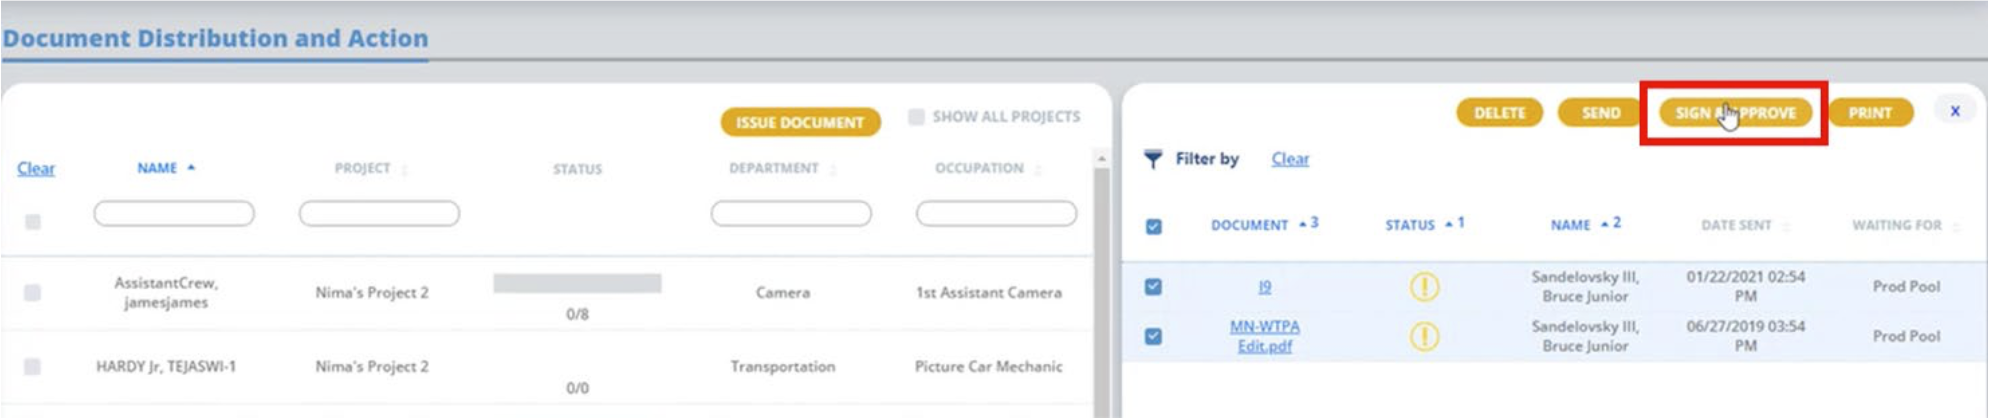
Task: Close the right document panel with X
Action: coord(1955,111)
